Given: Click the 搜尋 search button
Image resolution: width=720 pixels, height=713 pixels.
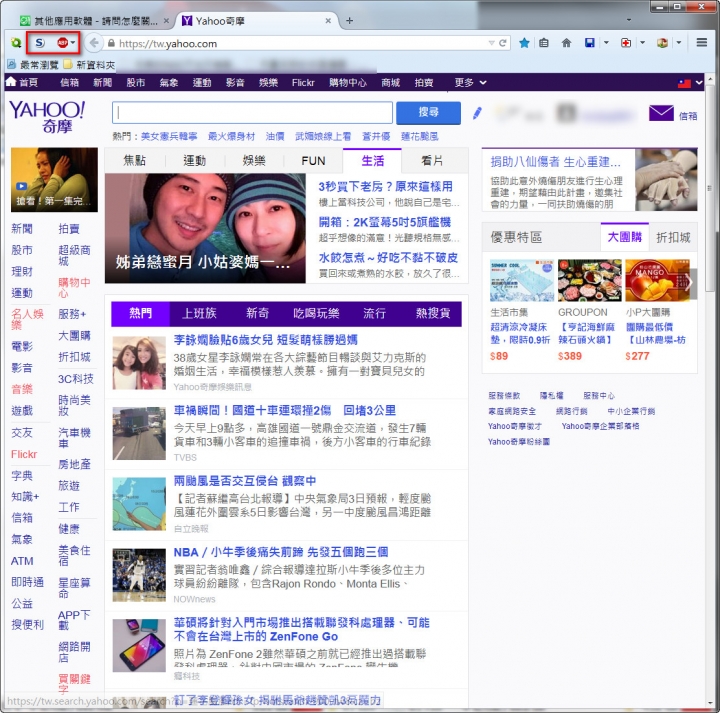Looking at the screenshot, I should pyautogui.click(x=428, y=112).
